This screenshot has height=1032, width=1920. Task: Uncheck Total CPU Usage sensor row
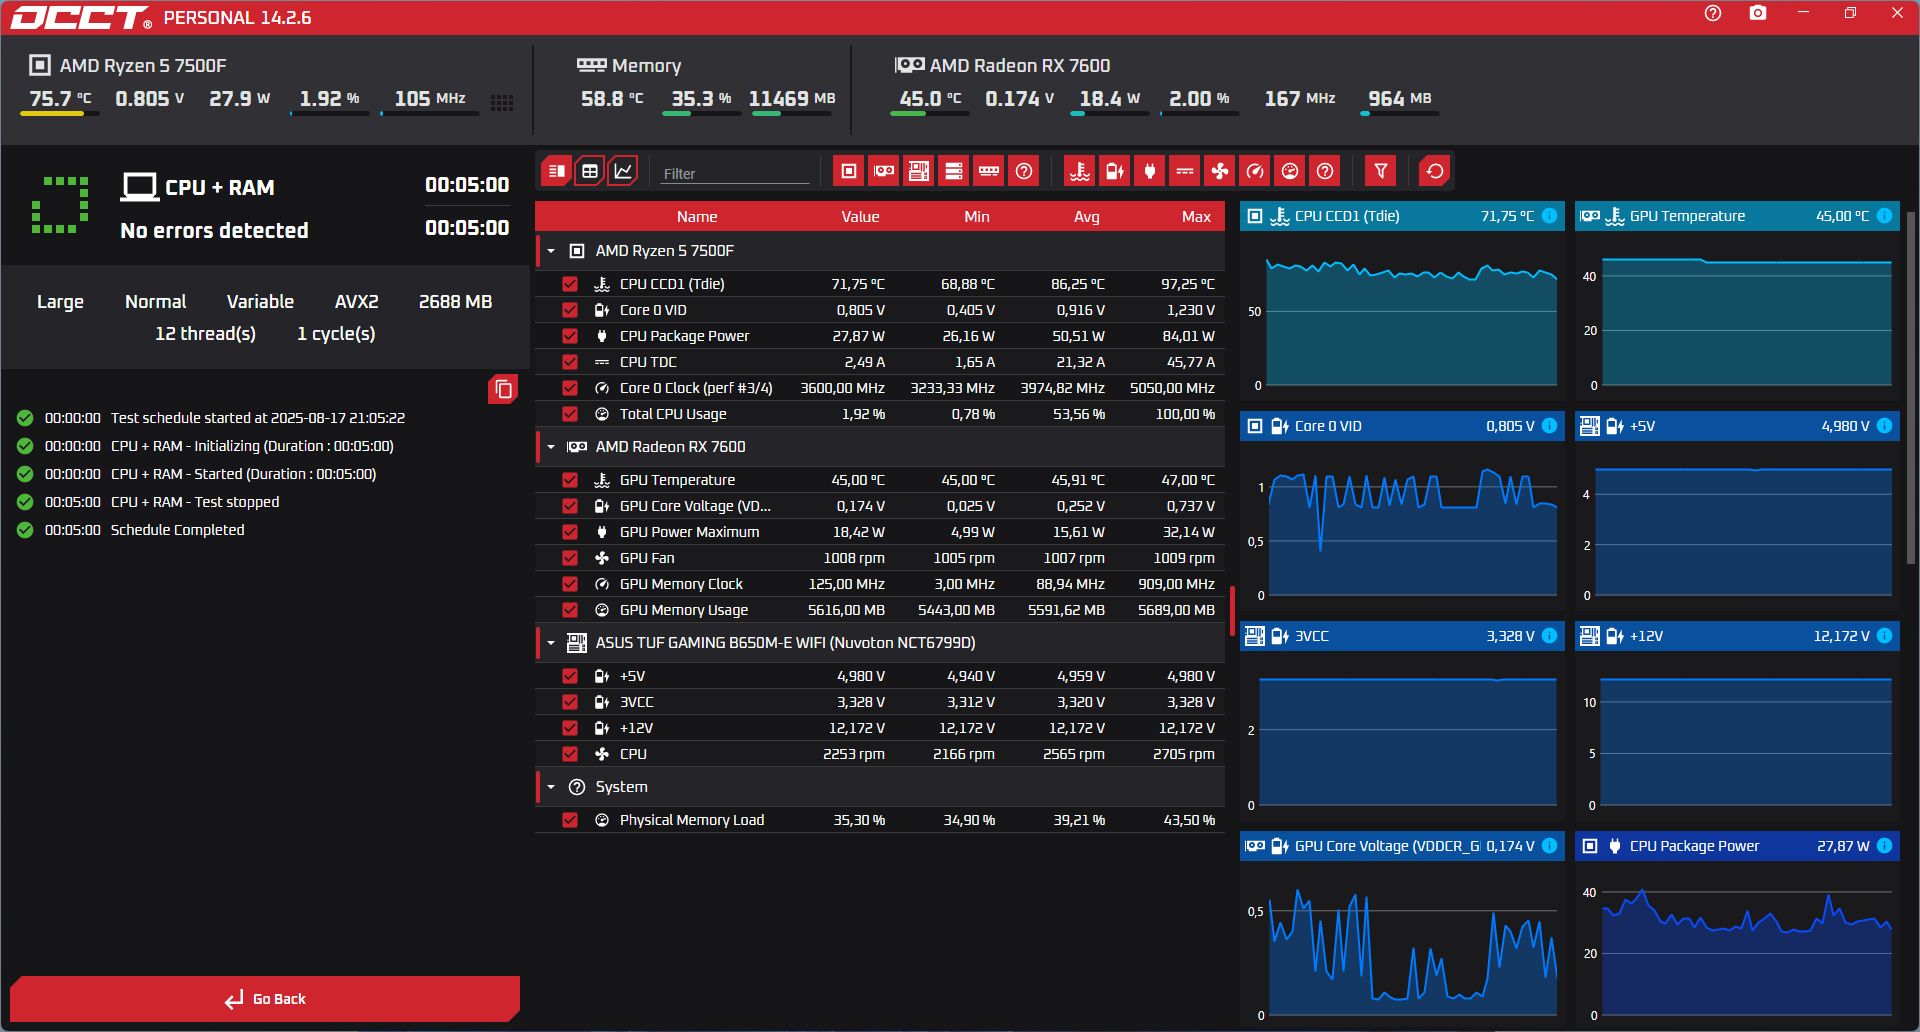[x=570, y=414]
